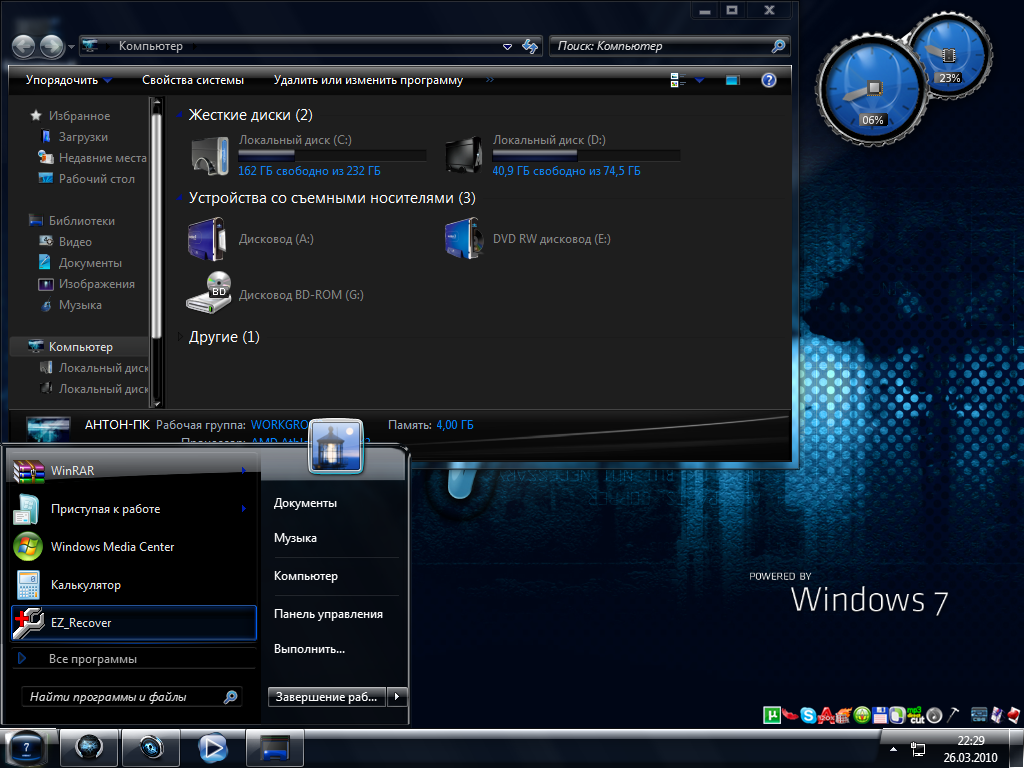The width and height of the screenshot is (1024, 768).
Task: Collapse the Жесткие диски group
Action: (180, 116)
